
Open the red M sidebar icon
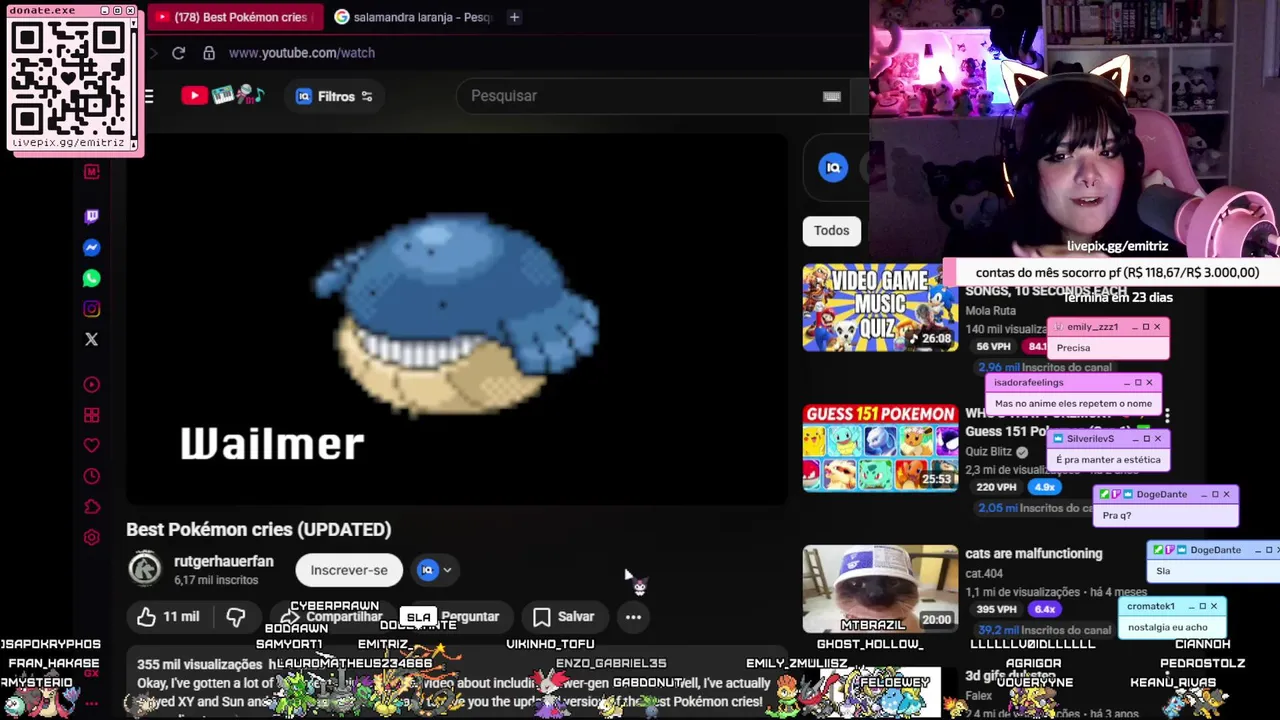point(92,172)
